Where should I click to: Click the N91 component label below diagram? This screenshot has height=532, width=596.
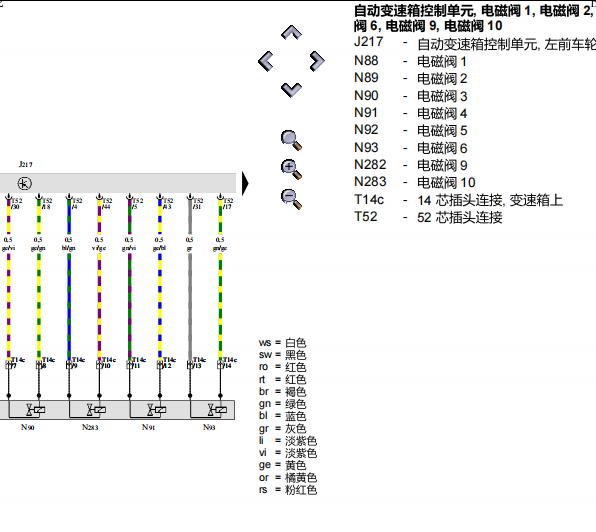(149, 428)
